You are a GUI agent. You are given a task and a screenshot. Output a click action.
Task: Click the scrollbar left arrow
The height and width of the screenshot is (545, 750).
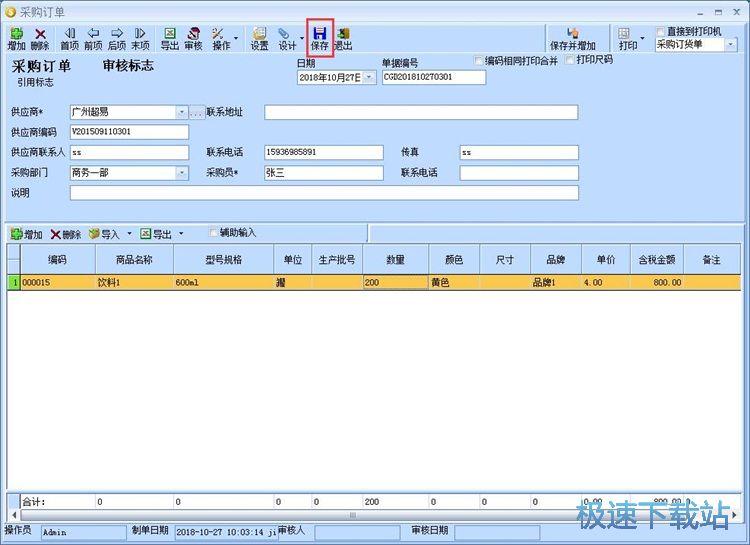click(14, 515)
